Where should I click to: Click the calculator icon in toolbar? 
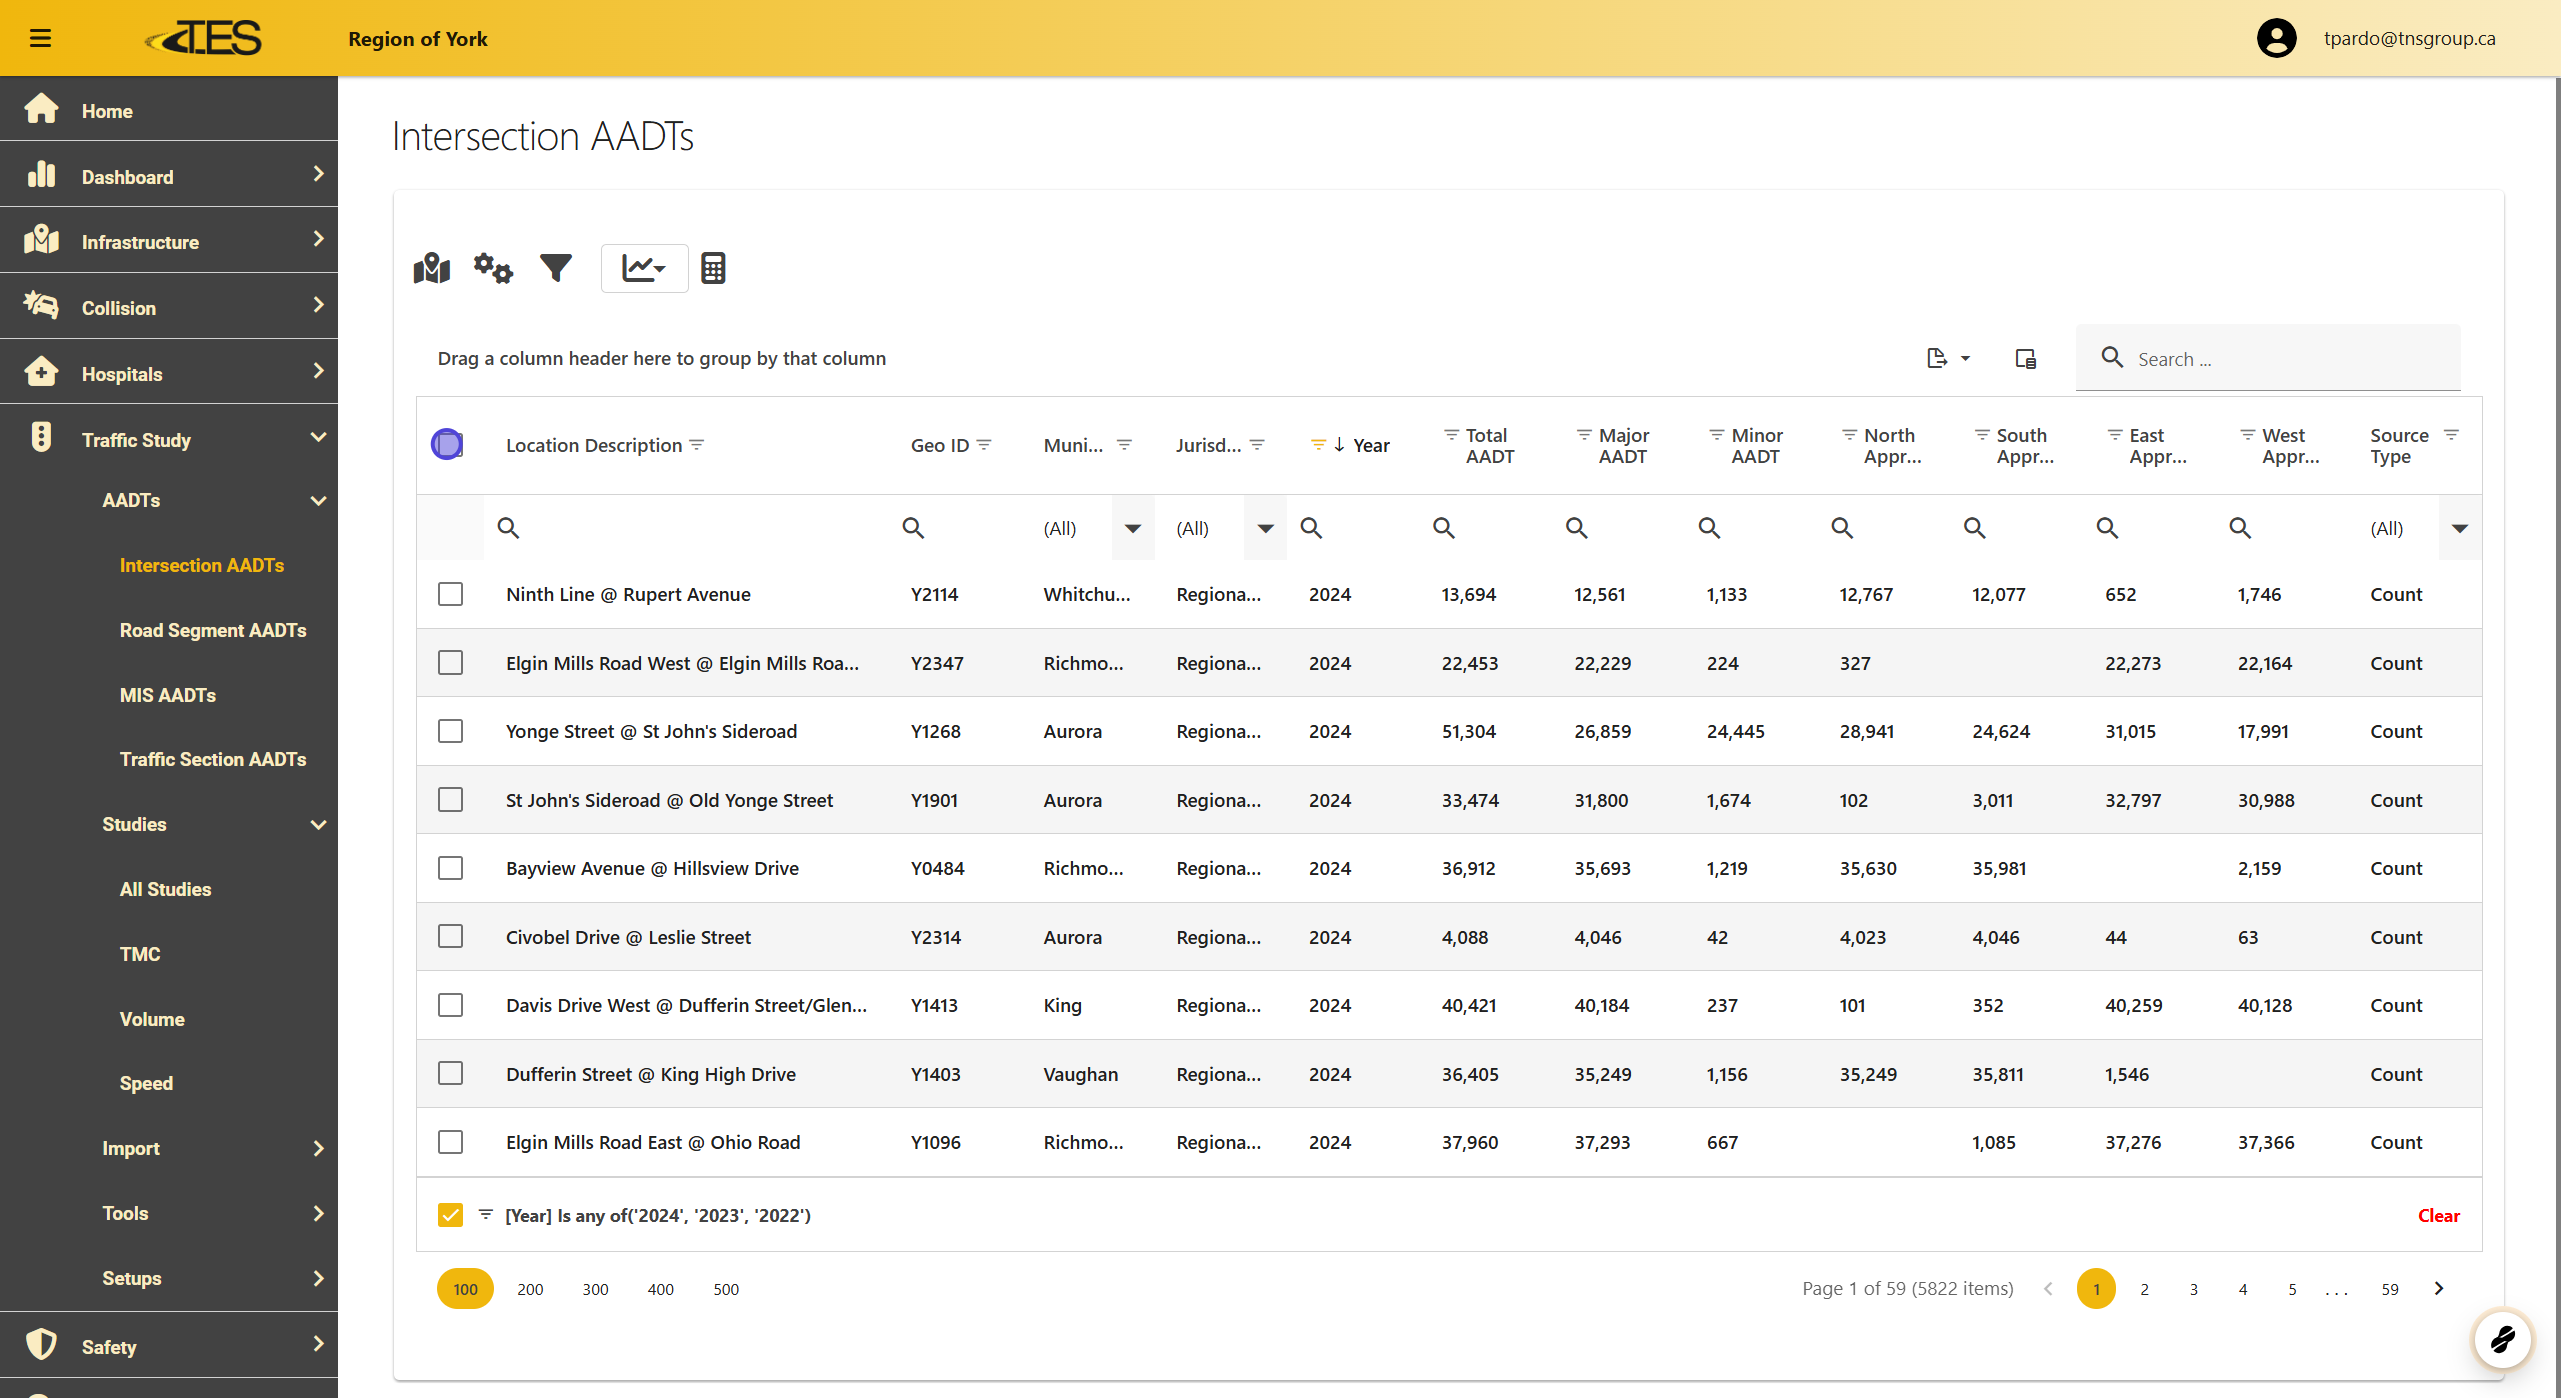[x=713, y=268]
